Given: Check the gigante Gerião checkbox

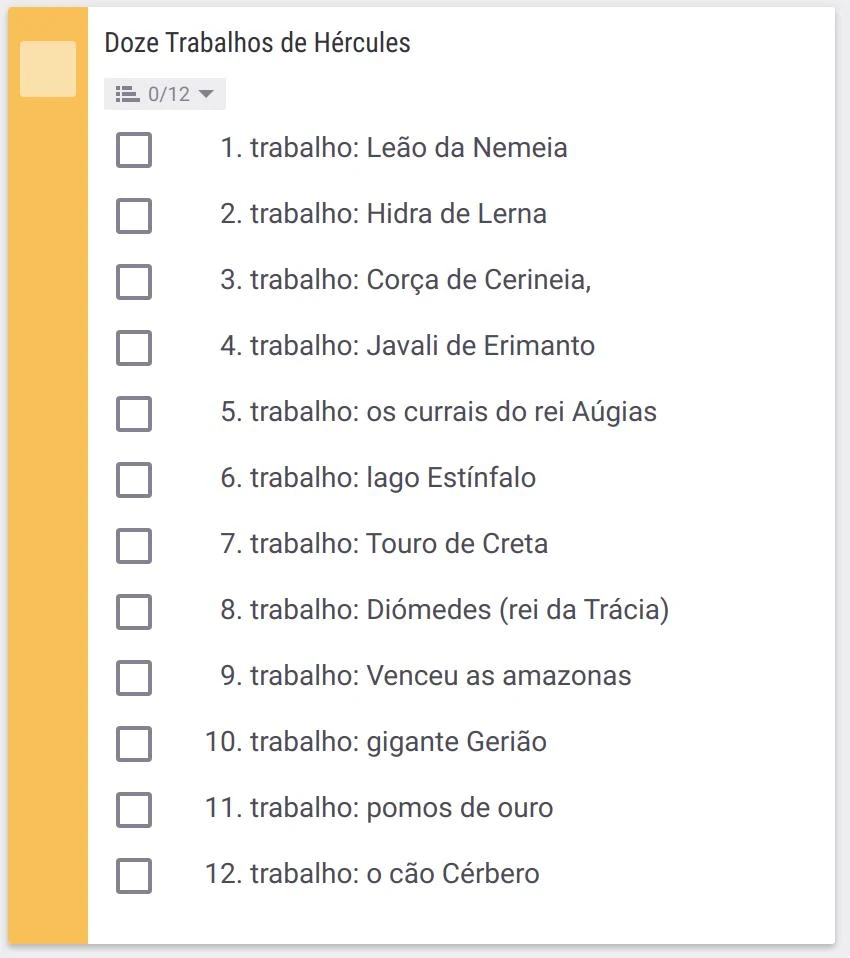Looking at the screenshot, I should point(134,744).
